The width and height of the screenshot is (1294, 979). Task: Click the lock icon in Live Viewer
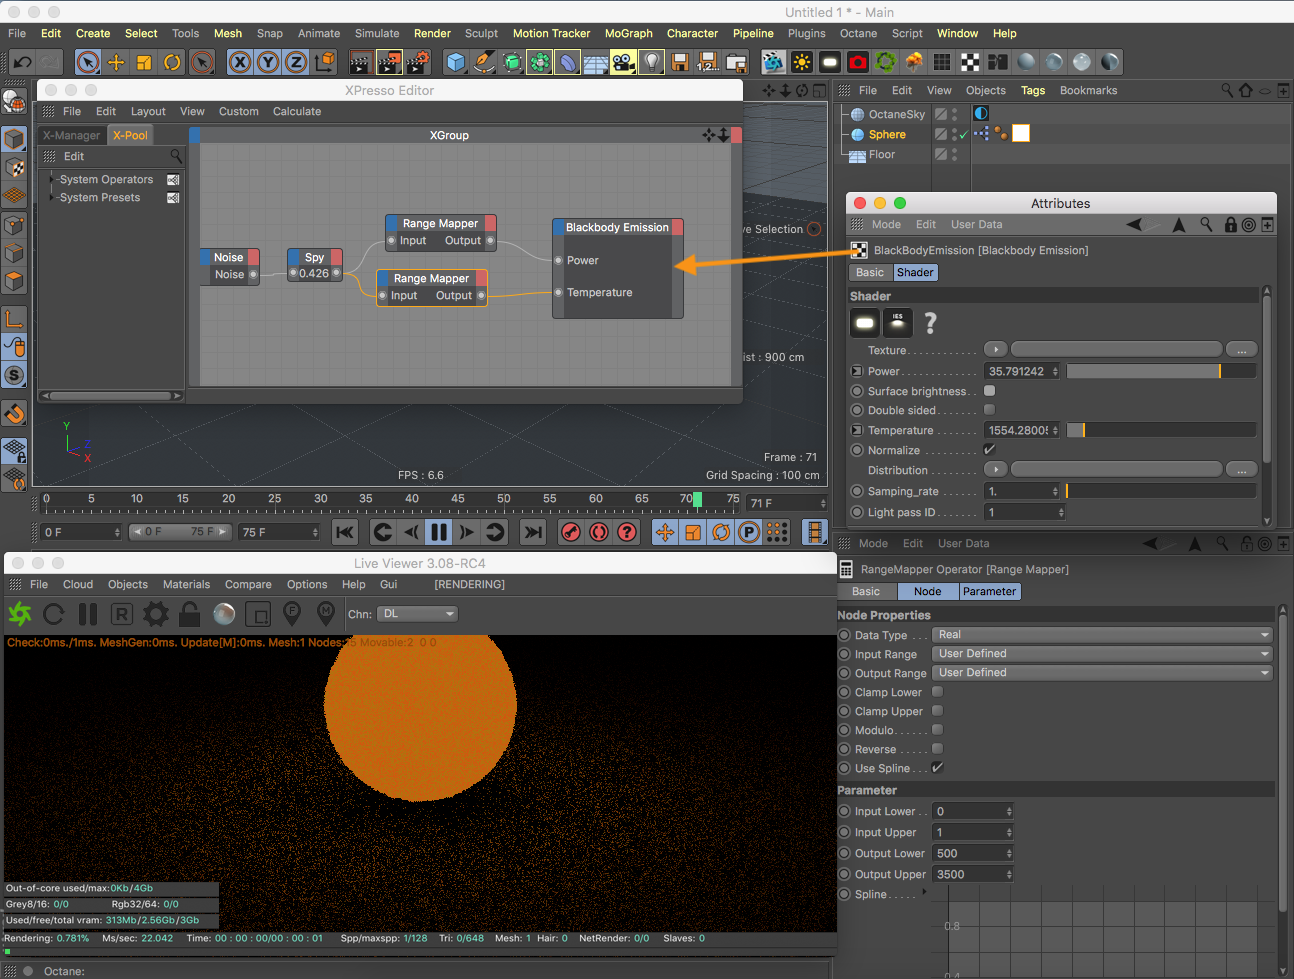pyautogui.click(x=189, y=614)
